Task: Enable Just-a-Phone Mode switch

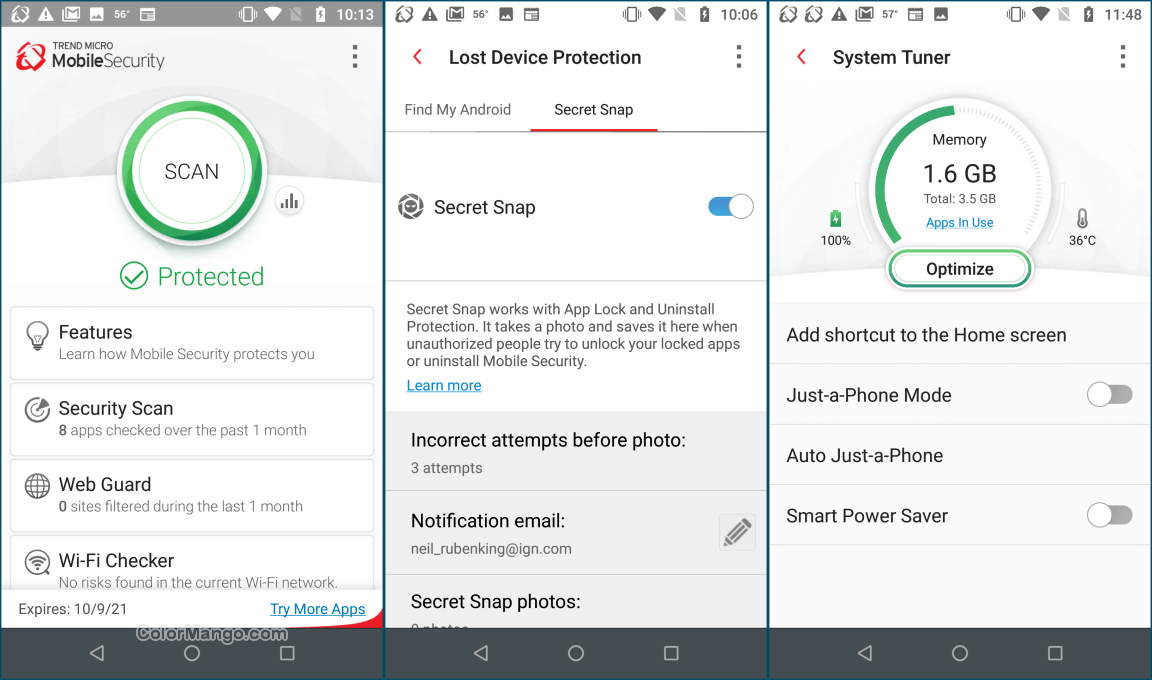Action: click(x=1109, y=395)
